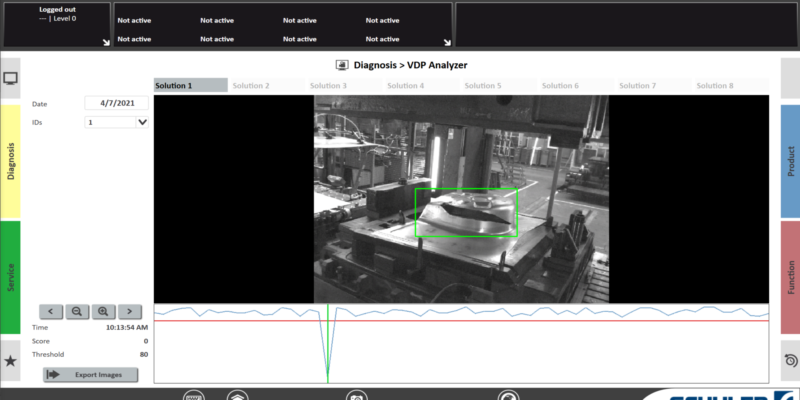Click the Export Images button
The height and width of the screenshot is (400, 800).
[x=91, y=375]
